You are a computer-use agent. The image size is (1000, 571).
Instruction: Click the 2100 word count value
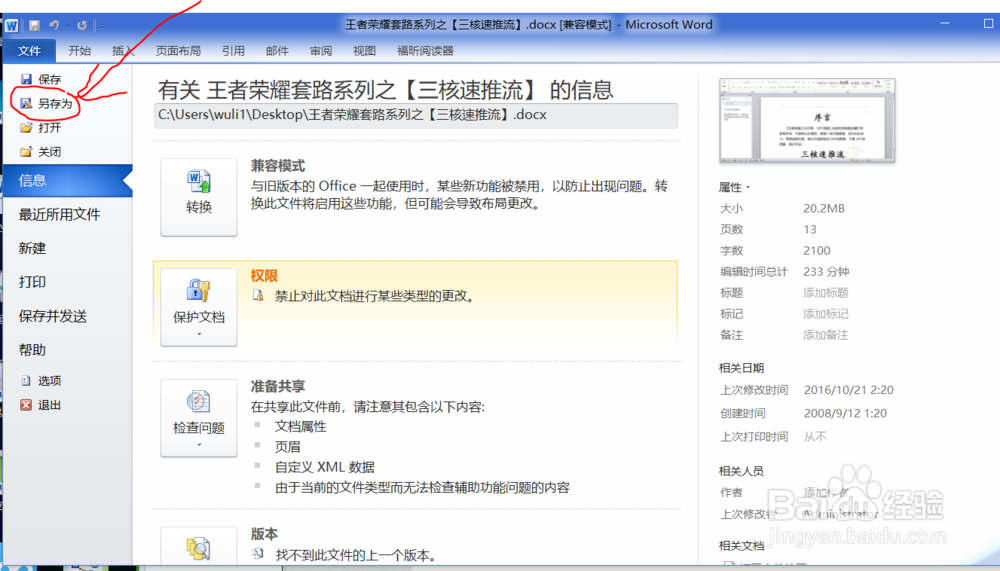point(817,251)
